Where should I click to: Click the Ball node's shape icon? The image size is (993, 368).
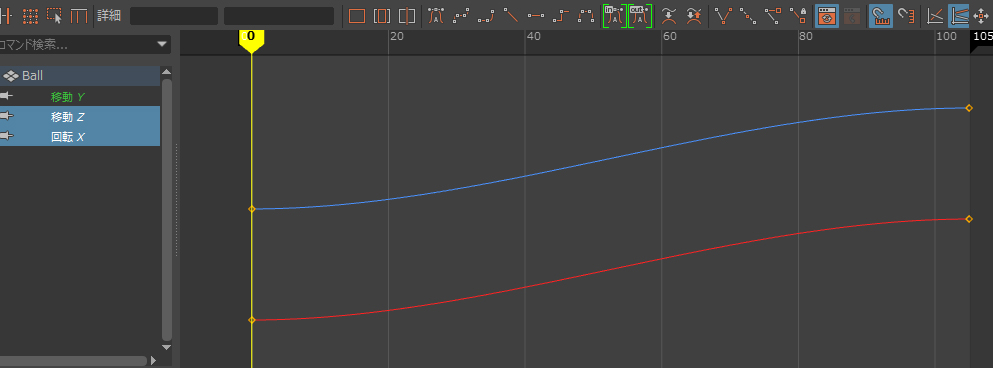[11, 76]
